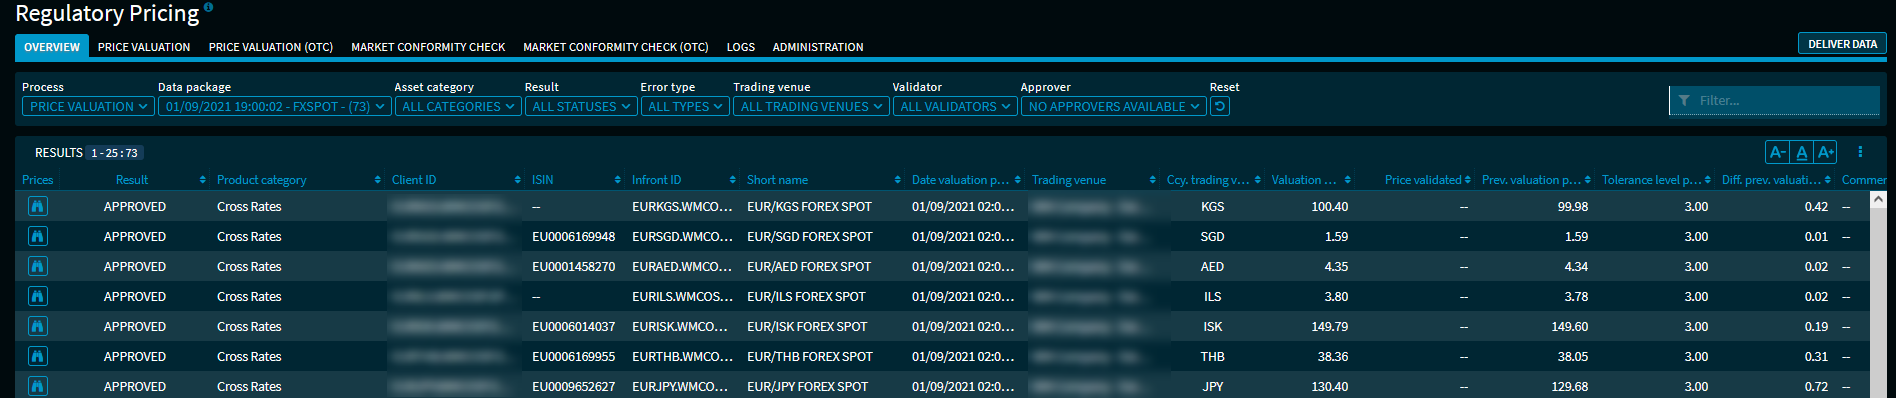The width and height of the screenshot is (1896, 398).
Task: Expand the All Validators dropdown
Action: [x=955, y=106]
